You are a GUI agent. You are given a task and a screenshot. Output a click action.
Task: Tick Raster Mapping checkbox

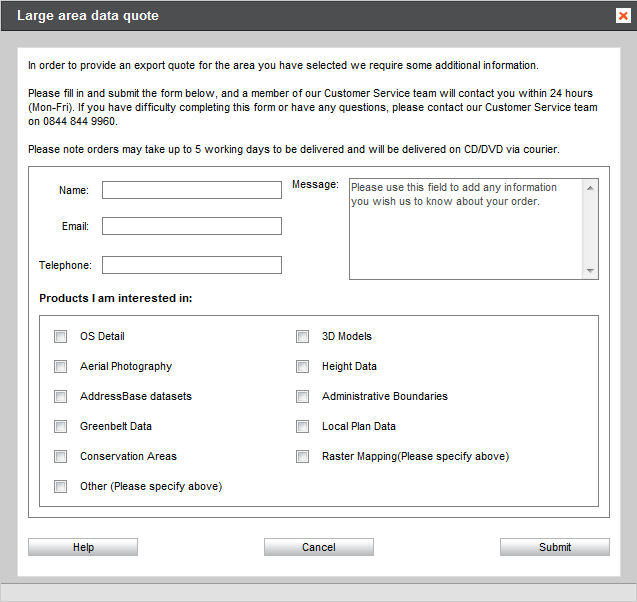tap(302, 457)
